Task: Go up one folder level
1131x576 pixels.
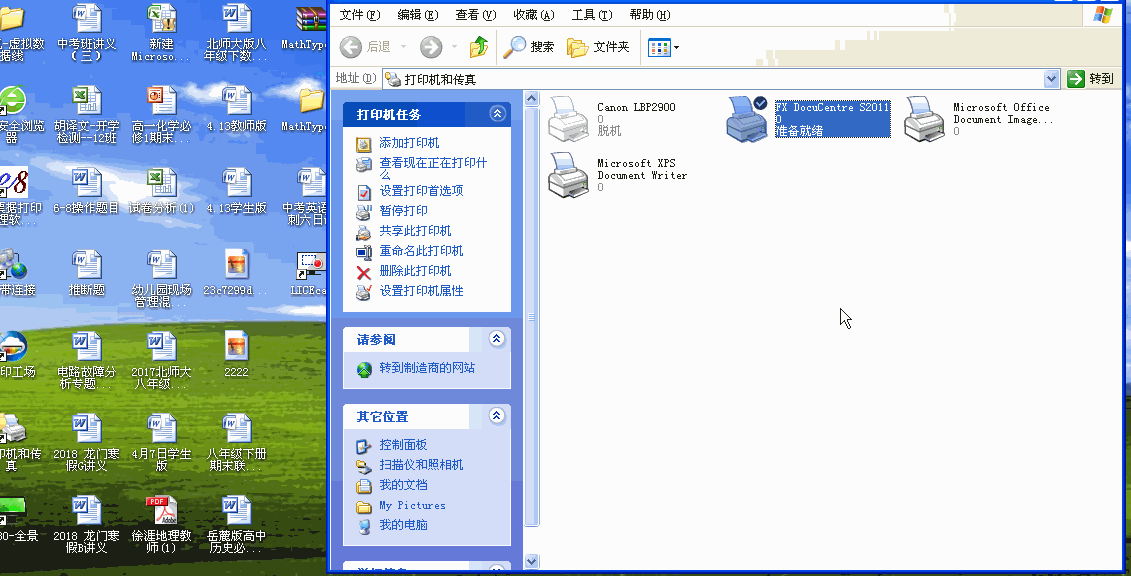Action: coord(479,48)
